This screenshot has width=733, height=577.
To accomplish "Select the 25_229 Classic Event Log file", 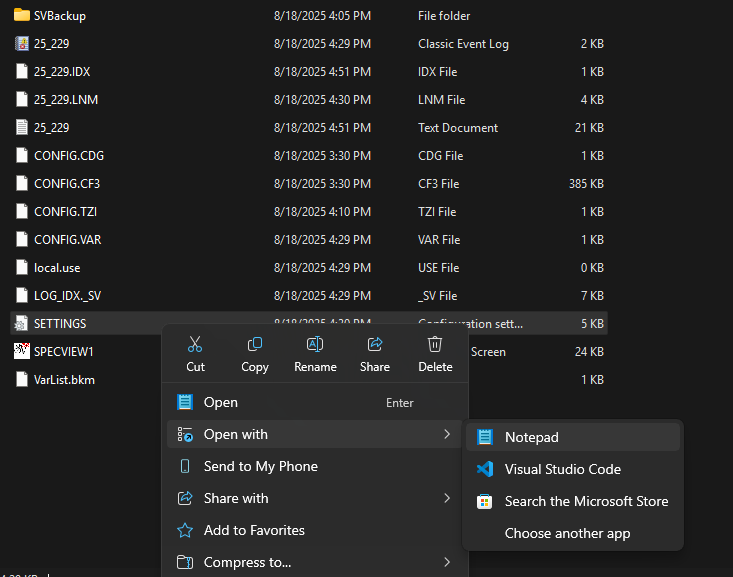I will coord(51,44).
